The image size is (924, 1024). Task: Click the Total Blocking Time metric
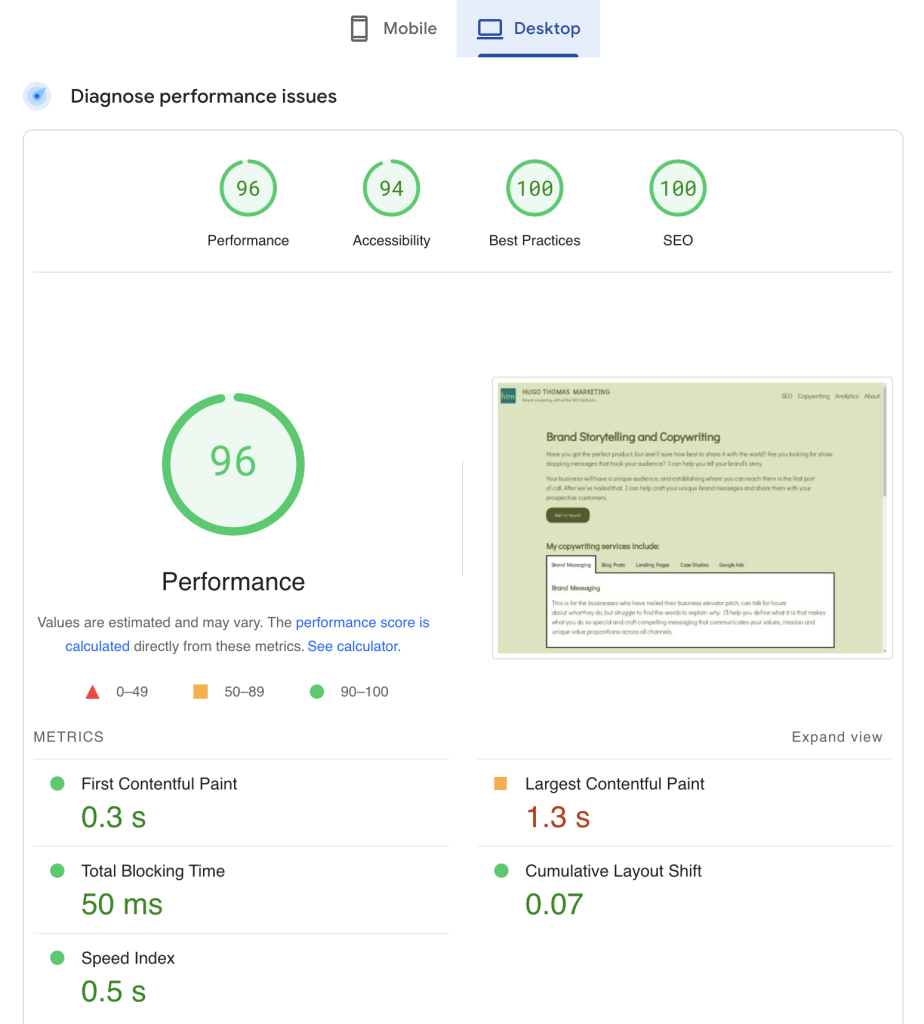point(153,871)
